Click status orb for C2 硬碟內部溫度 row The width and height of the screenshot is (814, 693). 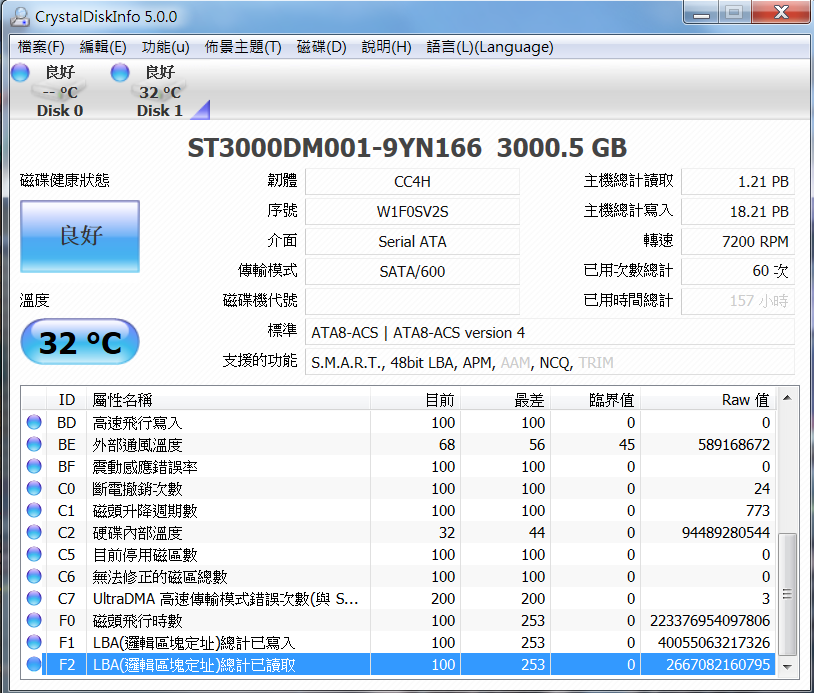coord(34,533)
